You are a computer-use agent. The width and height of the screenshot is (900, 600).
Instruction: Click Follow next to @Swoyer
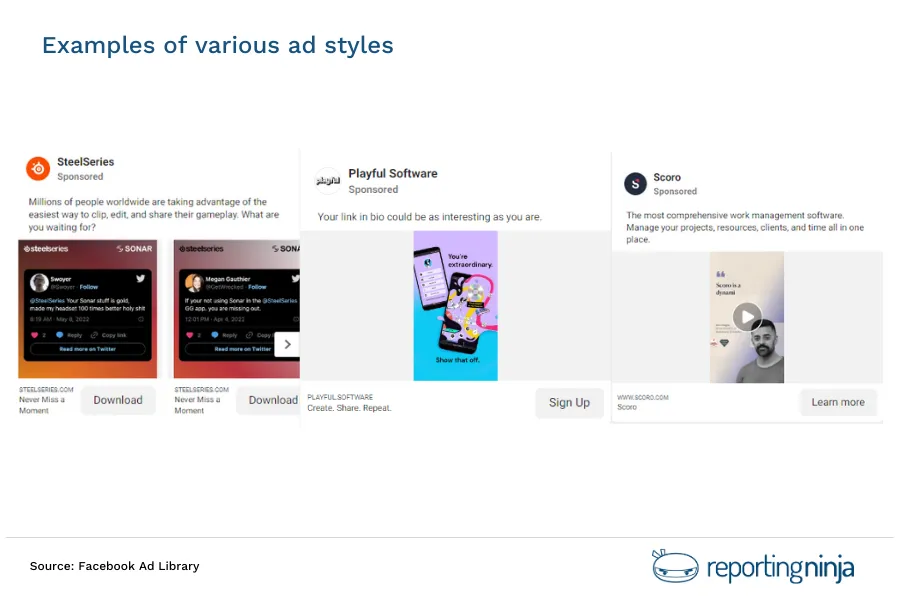[x=87, y=289]
